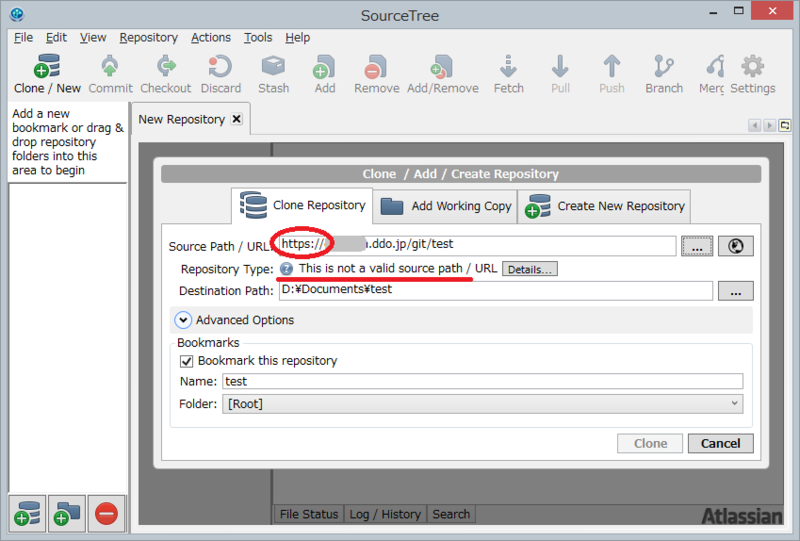800x541 pixels.
Task: Expand Advanced Options section
Action: 183,320
